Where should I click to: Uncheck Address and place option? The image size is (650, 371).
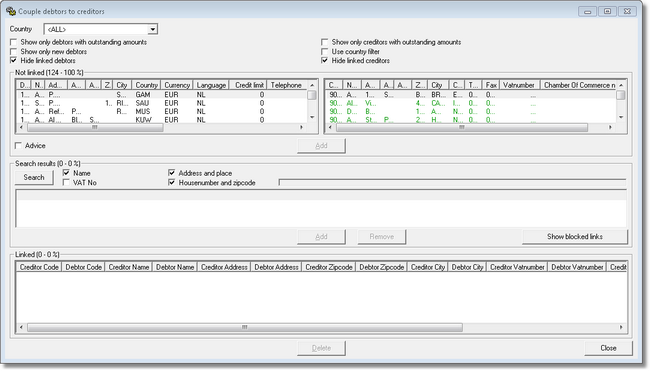coord(172,173)
